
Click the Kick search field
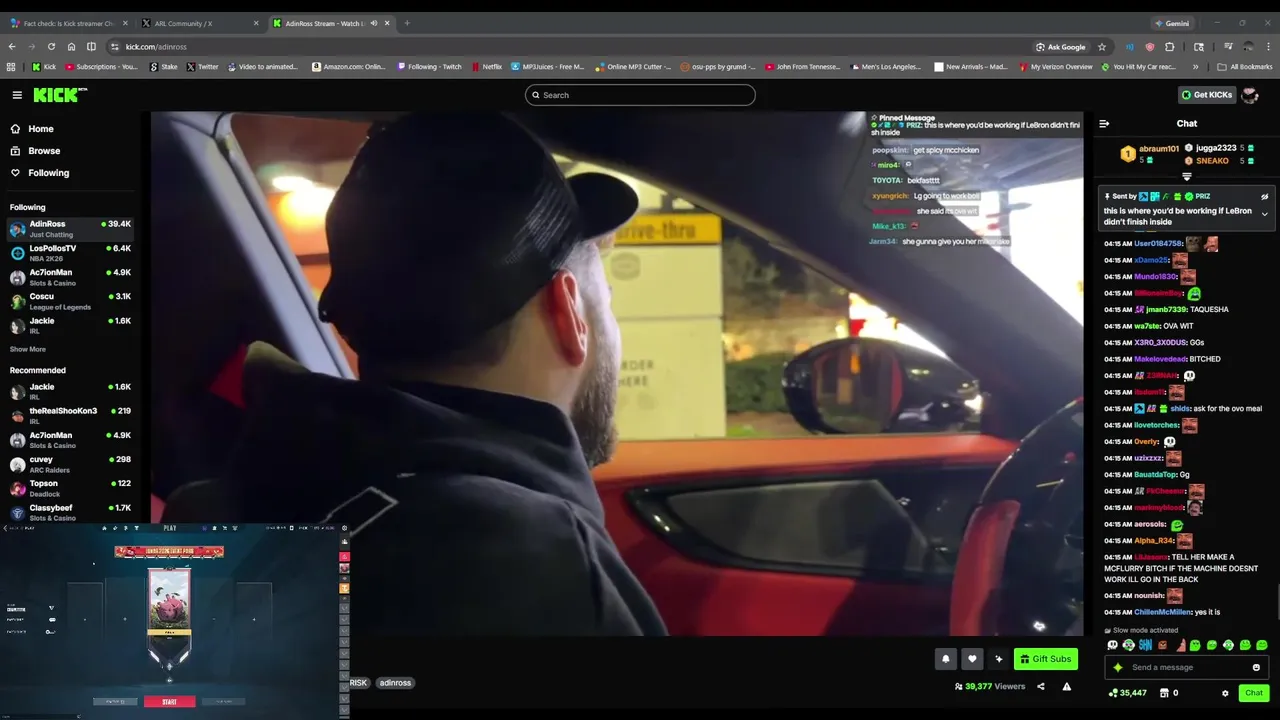640,95
